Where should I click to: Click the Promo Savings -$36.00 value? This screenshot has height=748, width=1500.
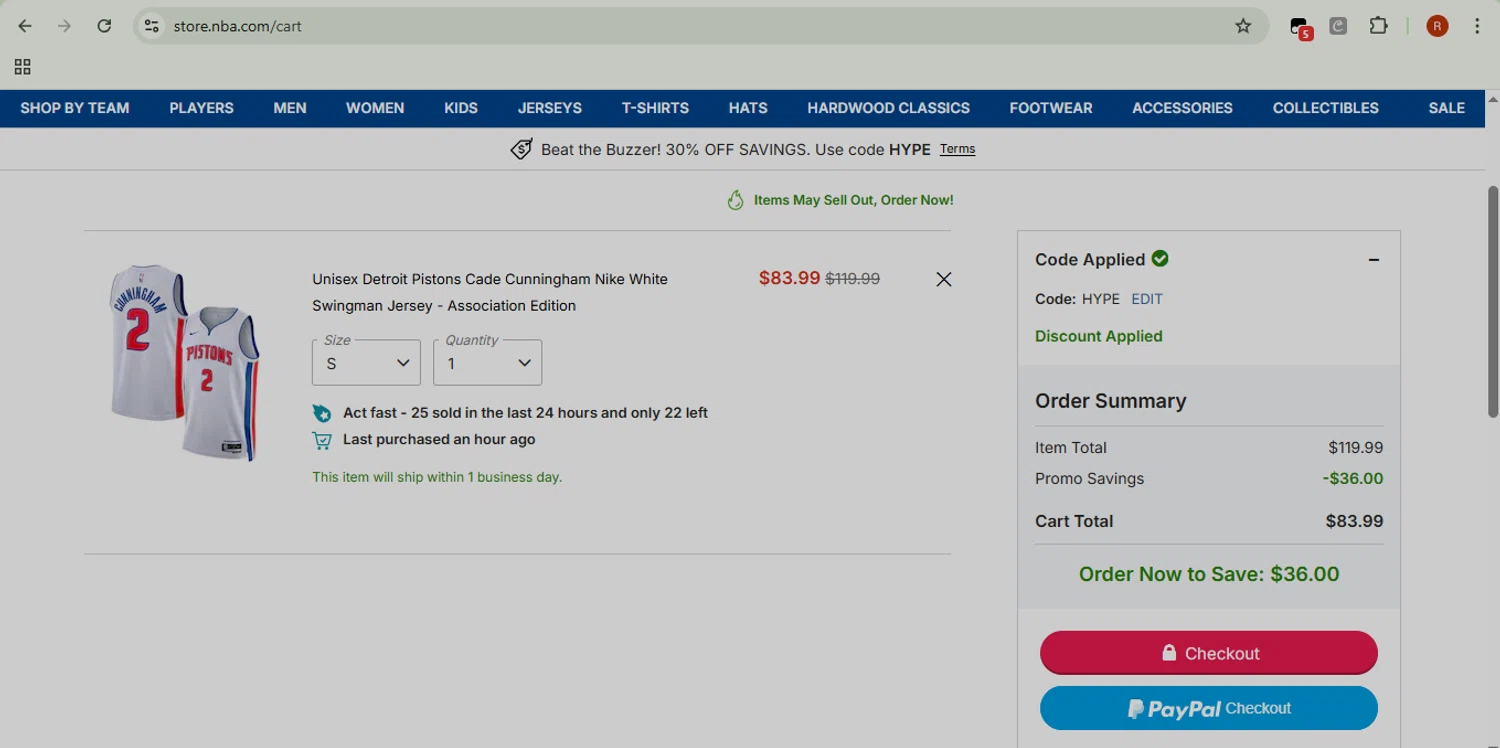[1353, 478]
